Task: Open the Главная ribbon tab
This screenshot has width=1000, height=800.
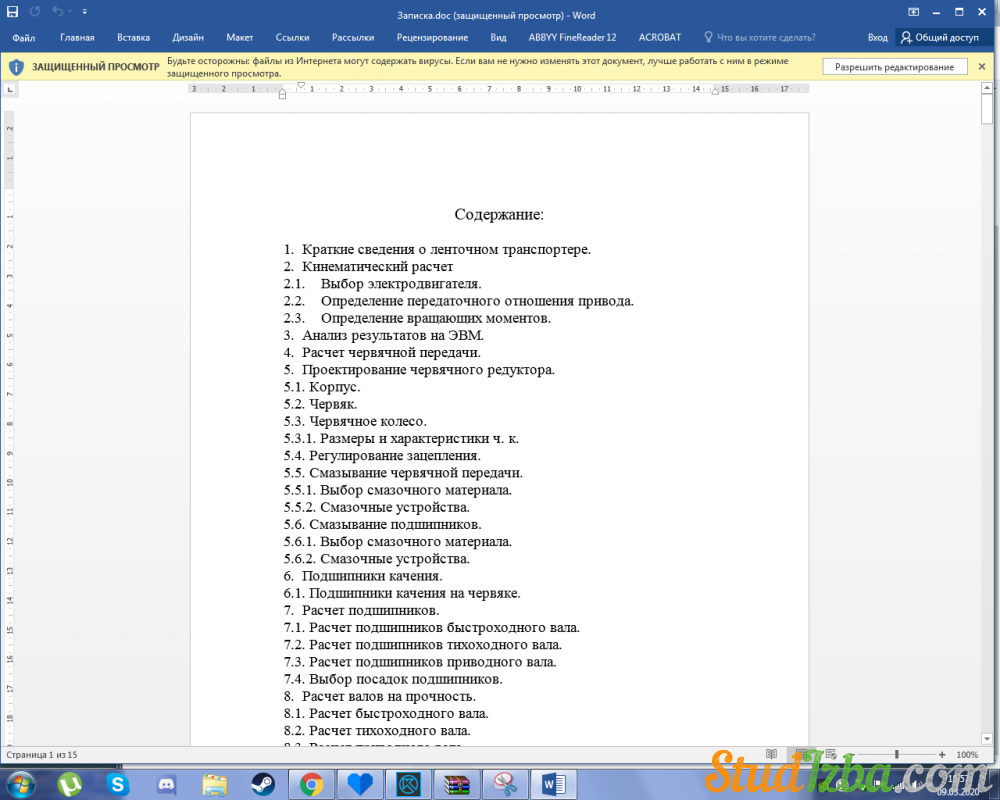Action: pos(77,38)
